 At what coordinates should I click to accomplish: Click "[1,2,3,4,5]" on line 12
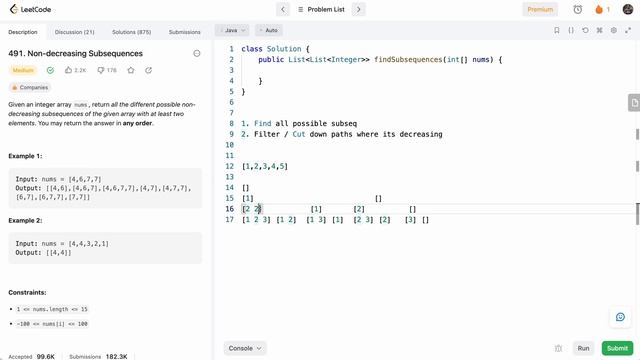264,166
